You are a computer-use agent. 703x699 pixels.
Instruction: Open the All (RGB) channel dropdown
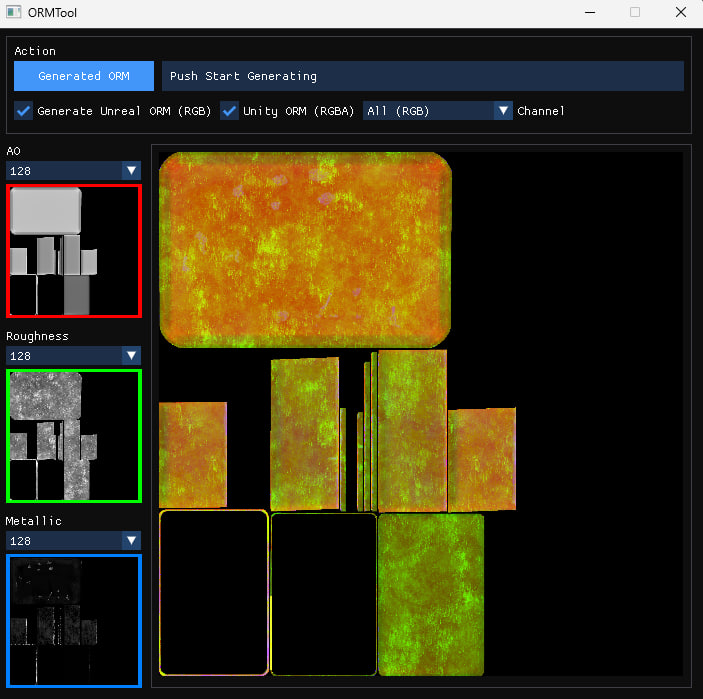(438, 111)
